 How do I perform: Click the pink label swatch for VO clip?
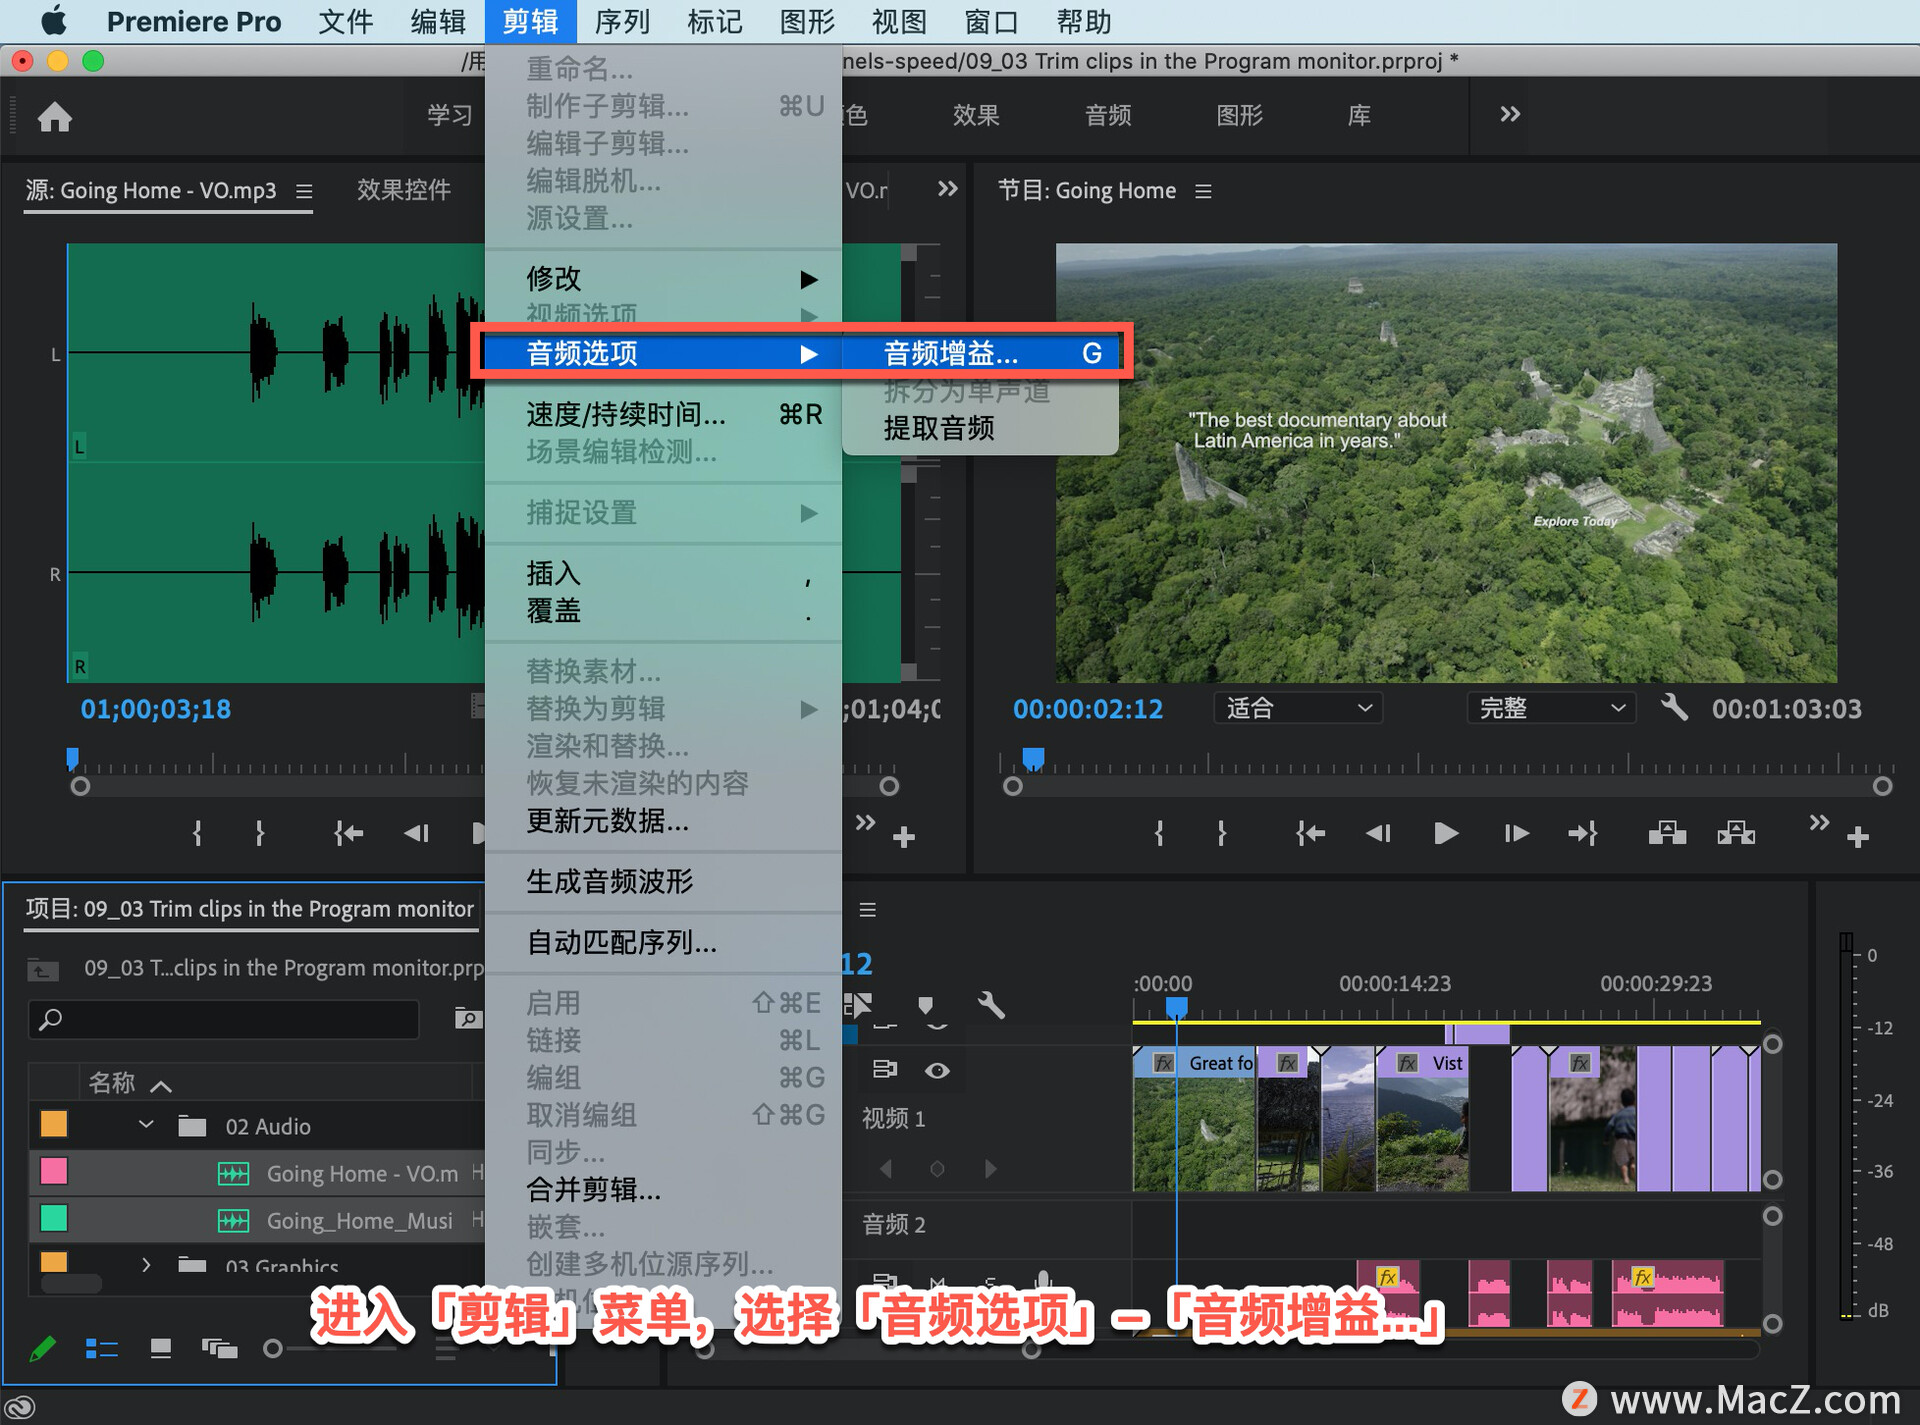coord(54,1172)
